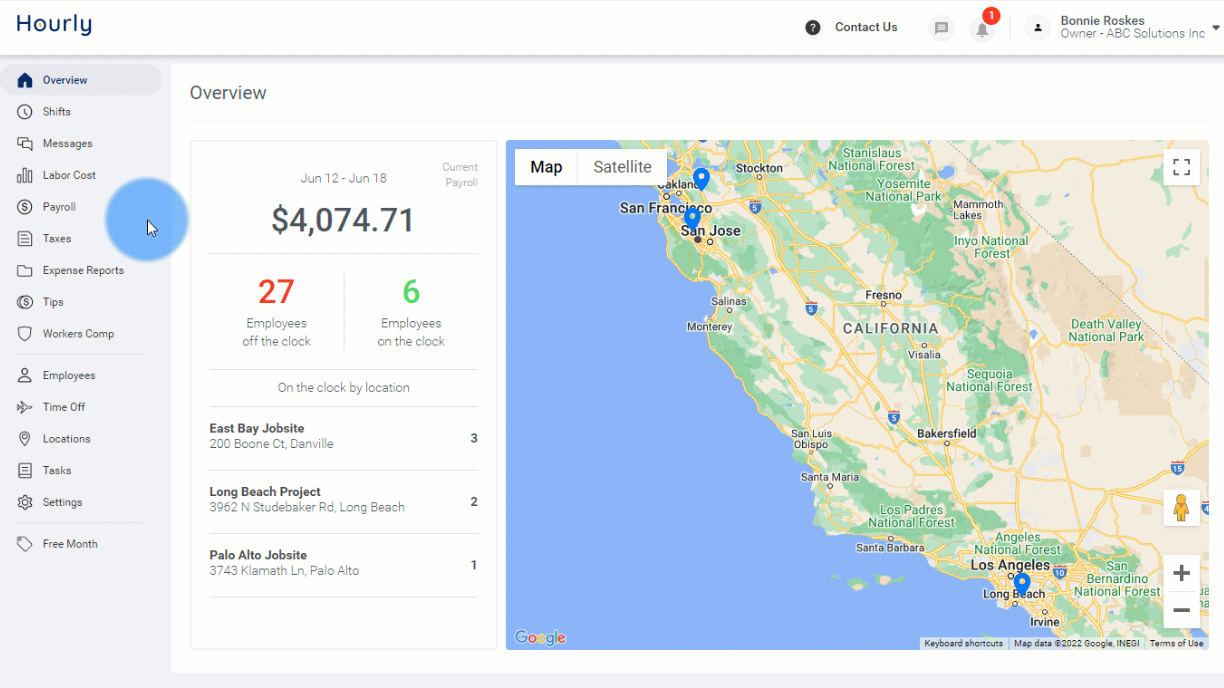Click the 27 employees off the clock
Screen dimensions: 1224x688
coord(276,292)
